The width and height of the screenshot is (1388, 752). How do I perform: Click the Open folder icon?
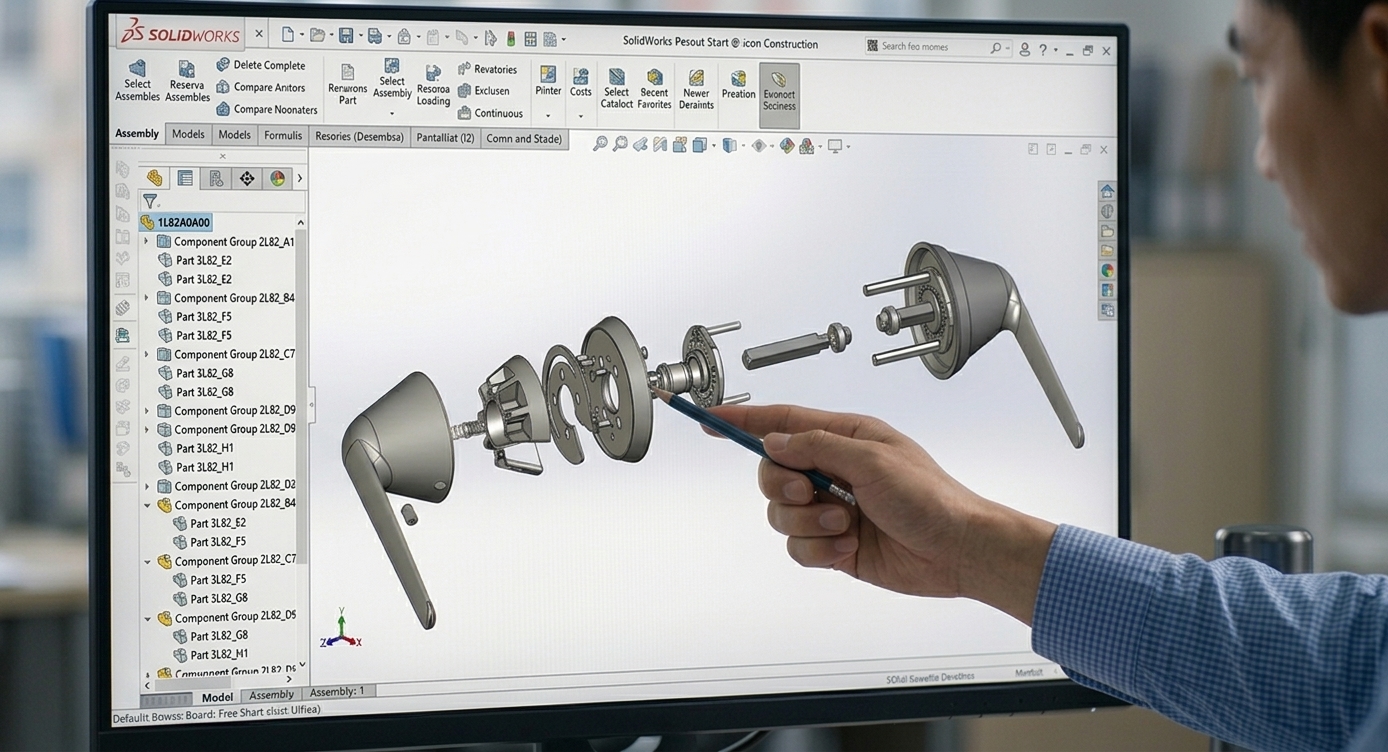pos(317,36)
